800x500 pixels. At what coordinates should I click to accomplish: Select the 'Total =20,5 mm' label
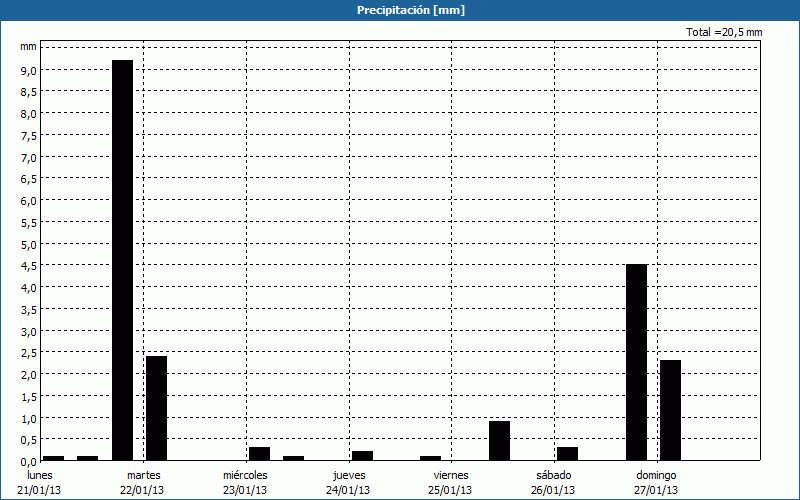click(724, 32)
